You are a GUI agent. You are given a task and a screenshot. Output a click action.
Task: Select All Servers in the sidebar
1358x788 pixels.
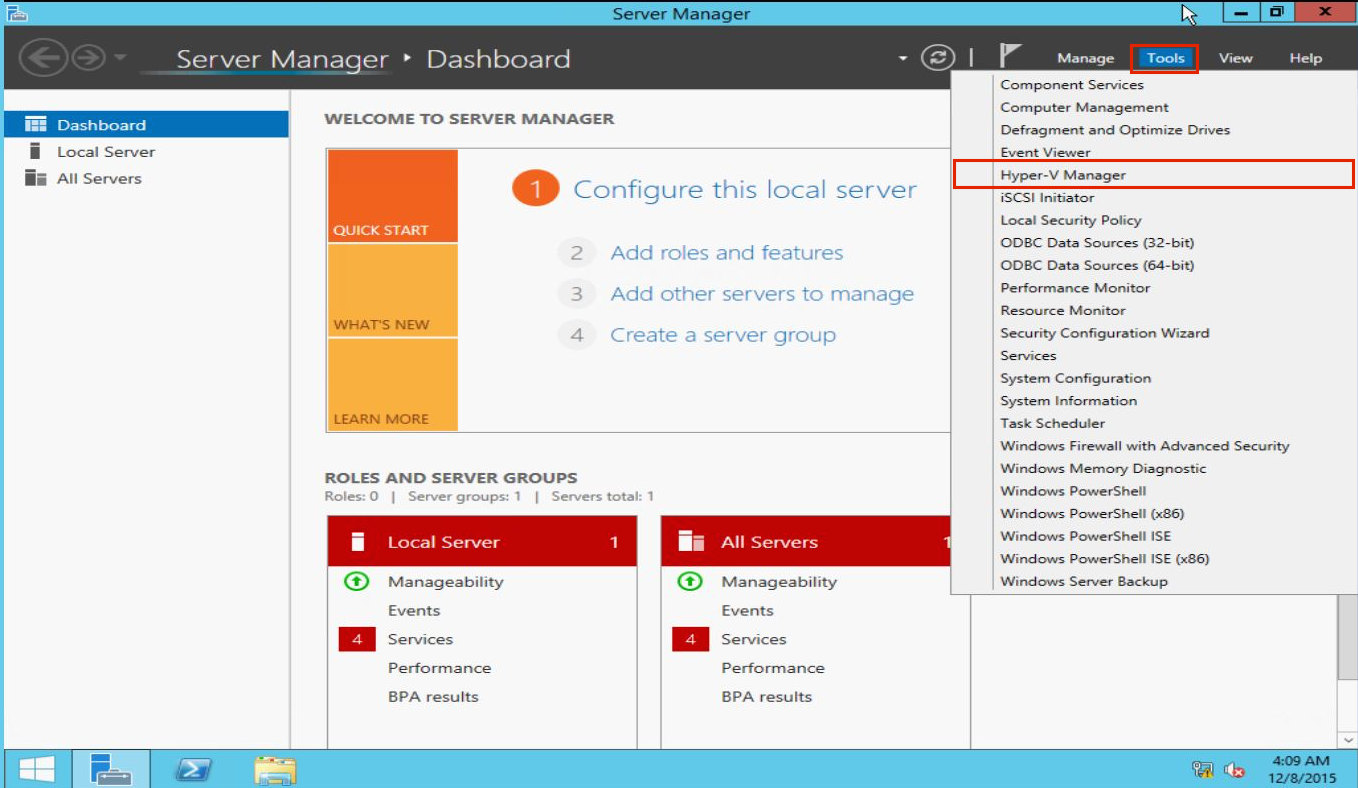(99, 178)
